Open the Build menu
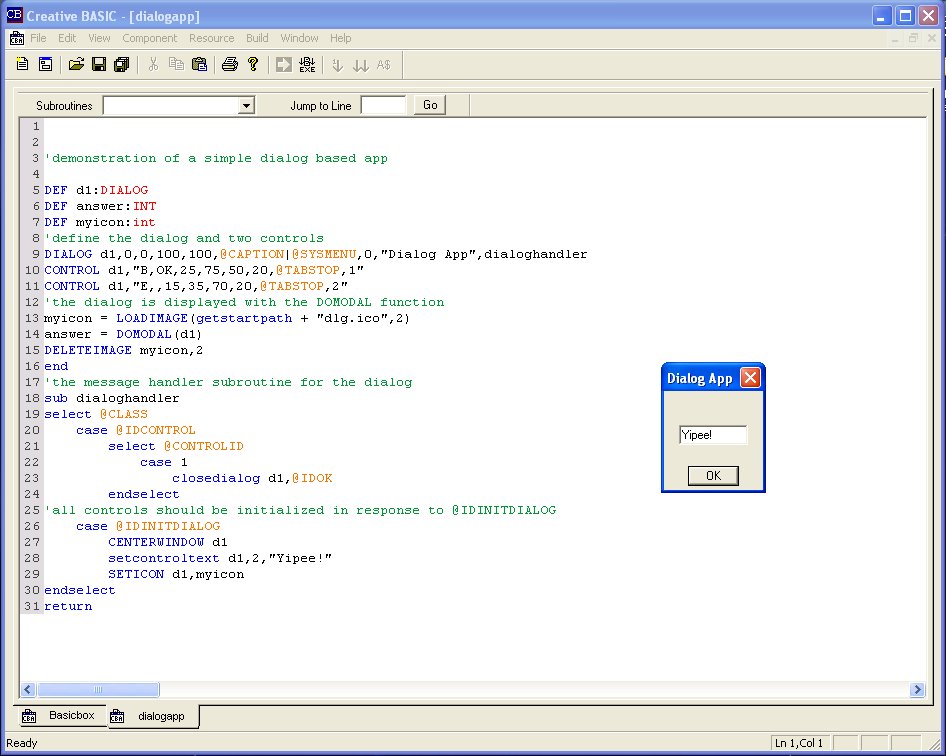The image size is (946, 756). [257, 38]
